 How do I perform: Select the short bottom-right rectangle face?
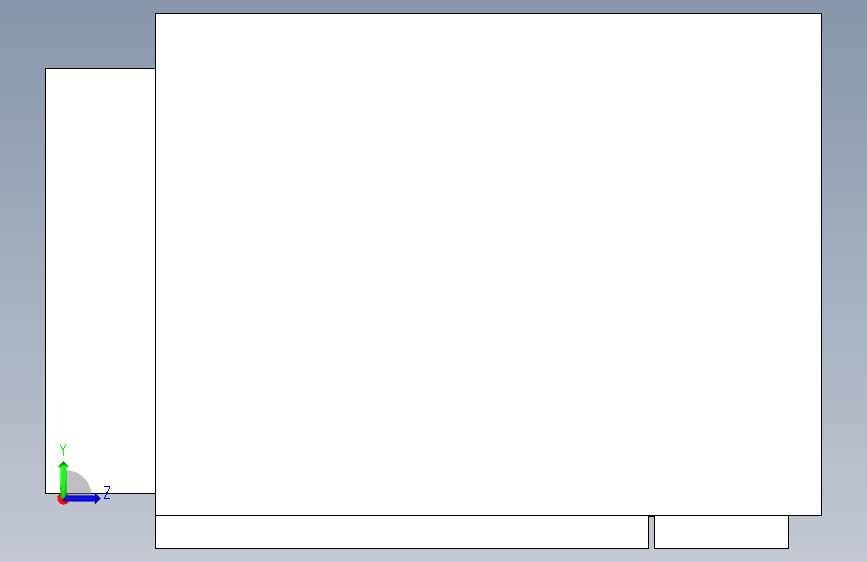point(722,532)
